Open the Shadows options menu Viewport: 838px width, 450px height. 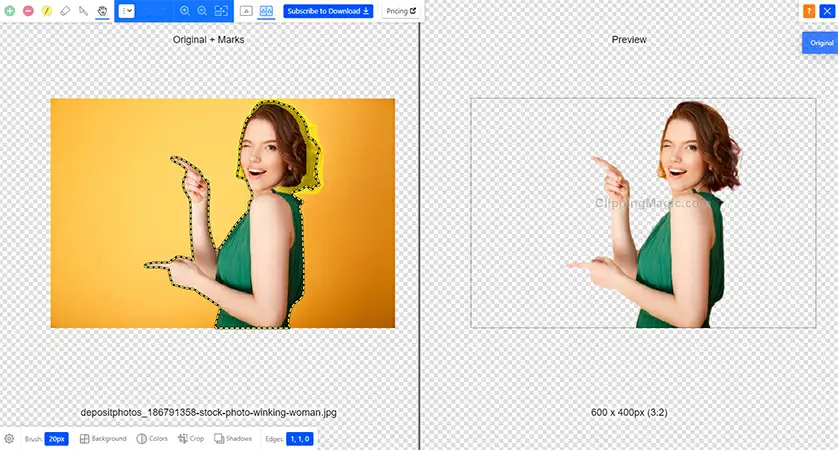tap(233, 439)
